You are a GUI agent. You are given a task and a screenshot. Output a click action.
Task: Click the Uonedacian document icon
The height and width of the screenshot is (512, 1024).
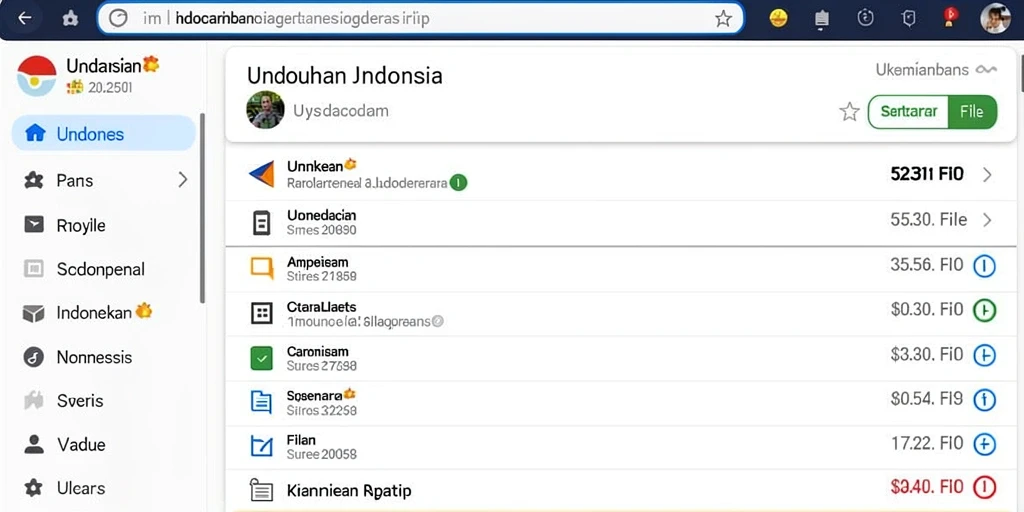261,223
